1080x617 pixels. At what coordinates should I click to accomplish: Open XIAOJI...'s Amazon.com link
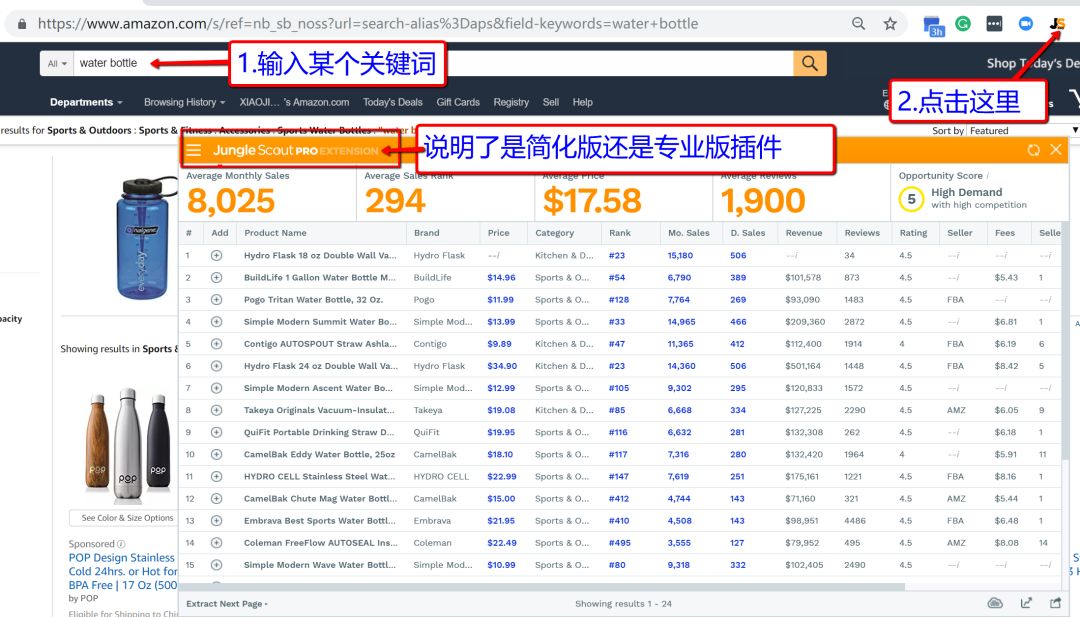pos(294,102)
